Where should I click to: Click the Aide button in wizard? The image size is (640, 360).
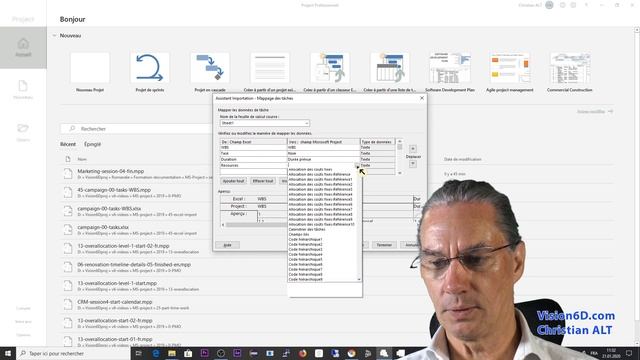tap(227, 245)
